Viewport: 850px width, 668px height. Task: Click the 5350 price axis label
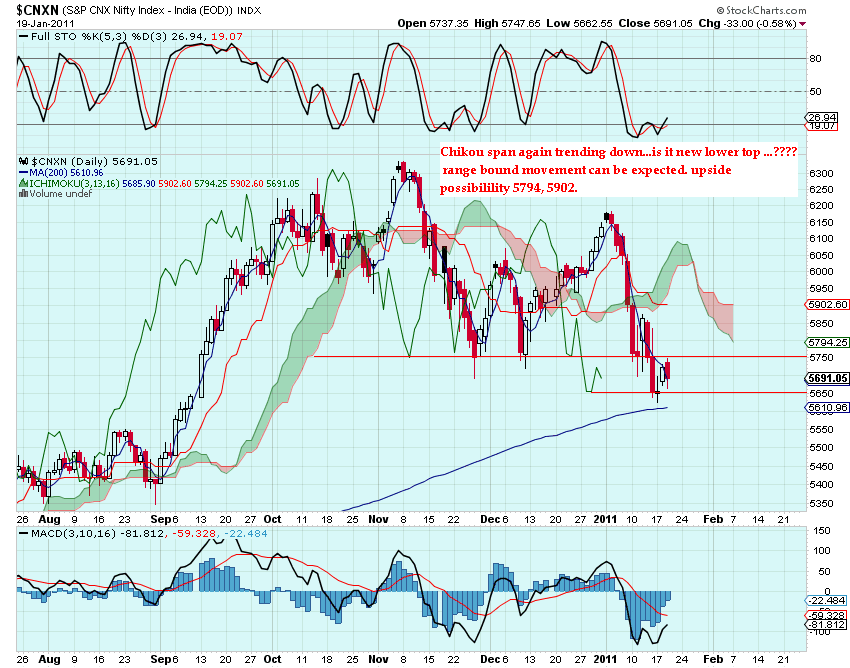click(x=821, y=504)
